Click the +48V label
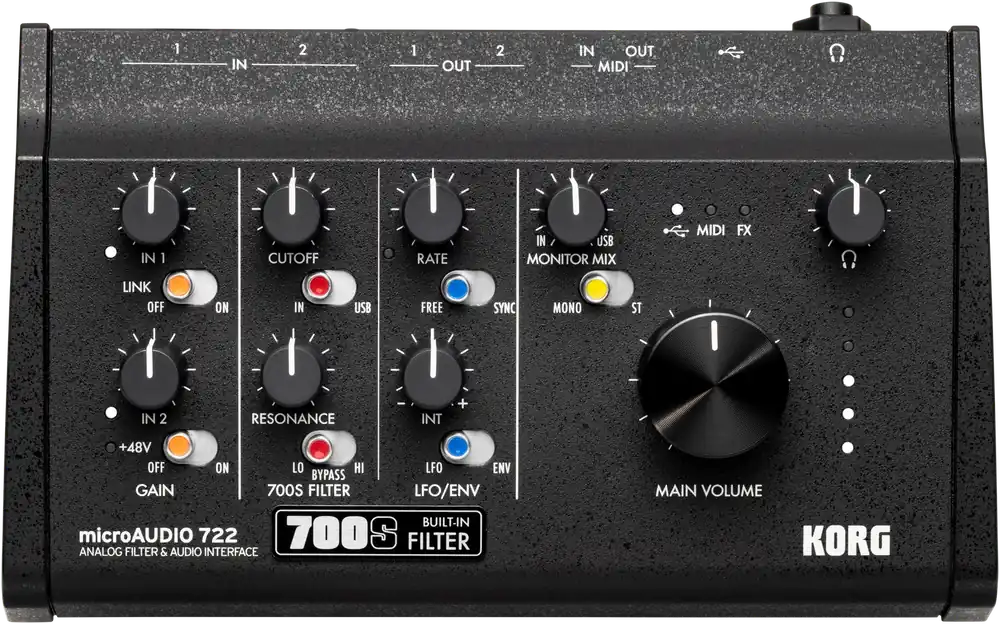Screen dimensions: 1000x624 [135, 447]
